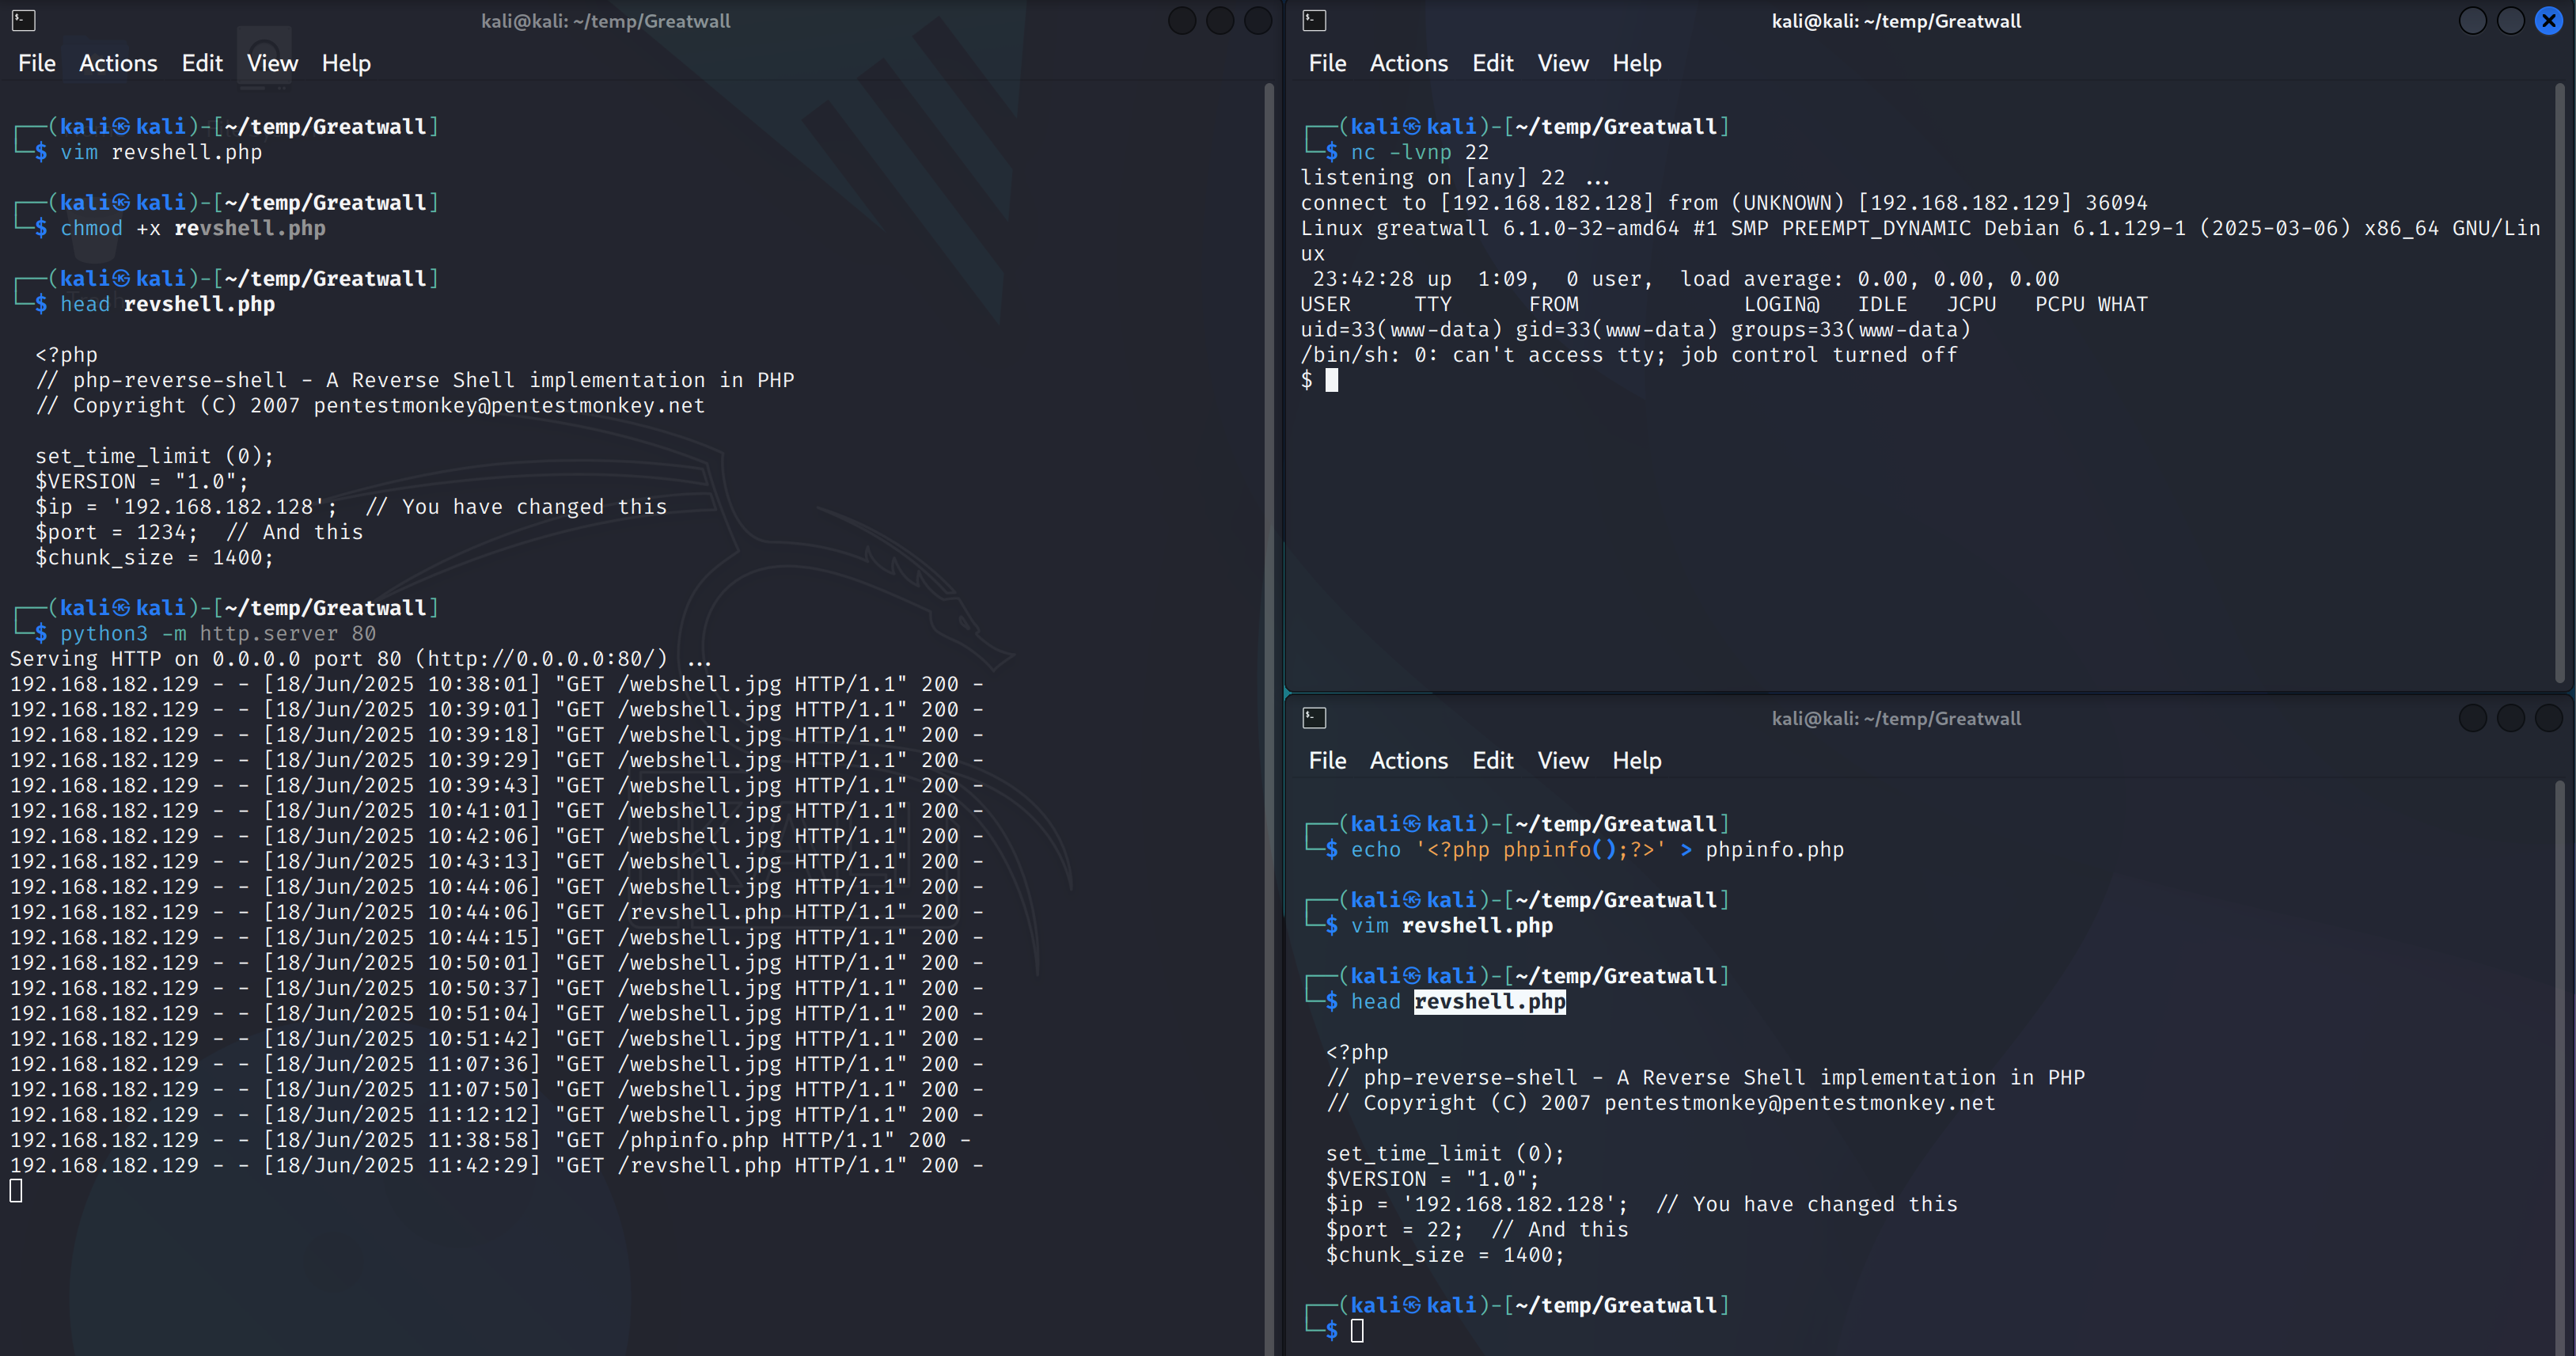Open File menu in bottom-right terminal window
Screen dimensions: 2576x1356
[x=1327, y=761]
